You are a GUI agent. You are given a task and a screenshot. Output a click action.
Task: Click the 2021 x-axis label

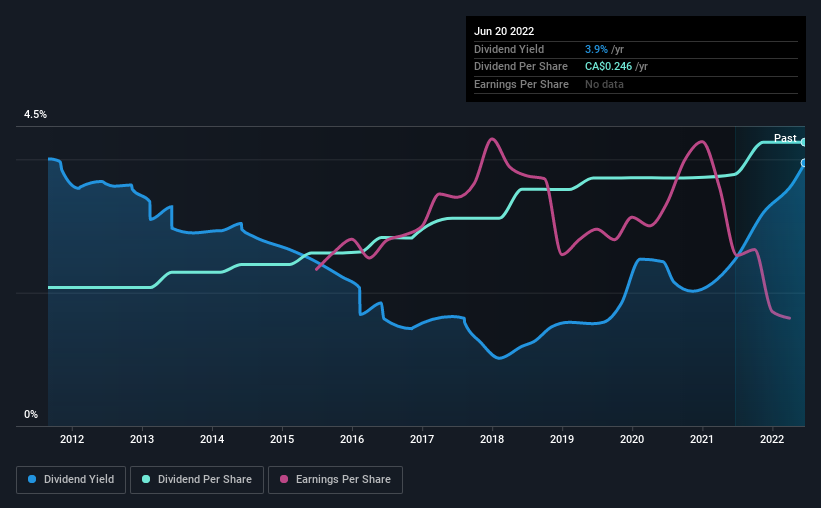pyautogui.click(x=702, y=439)
